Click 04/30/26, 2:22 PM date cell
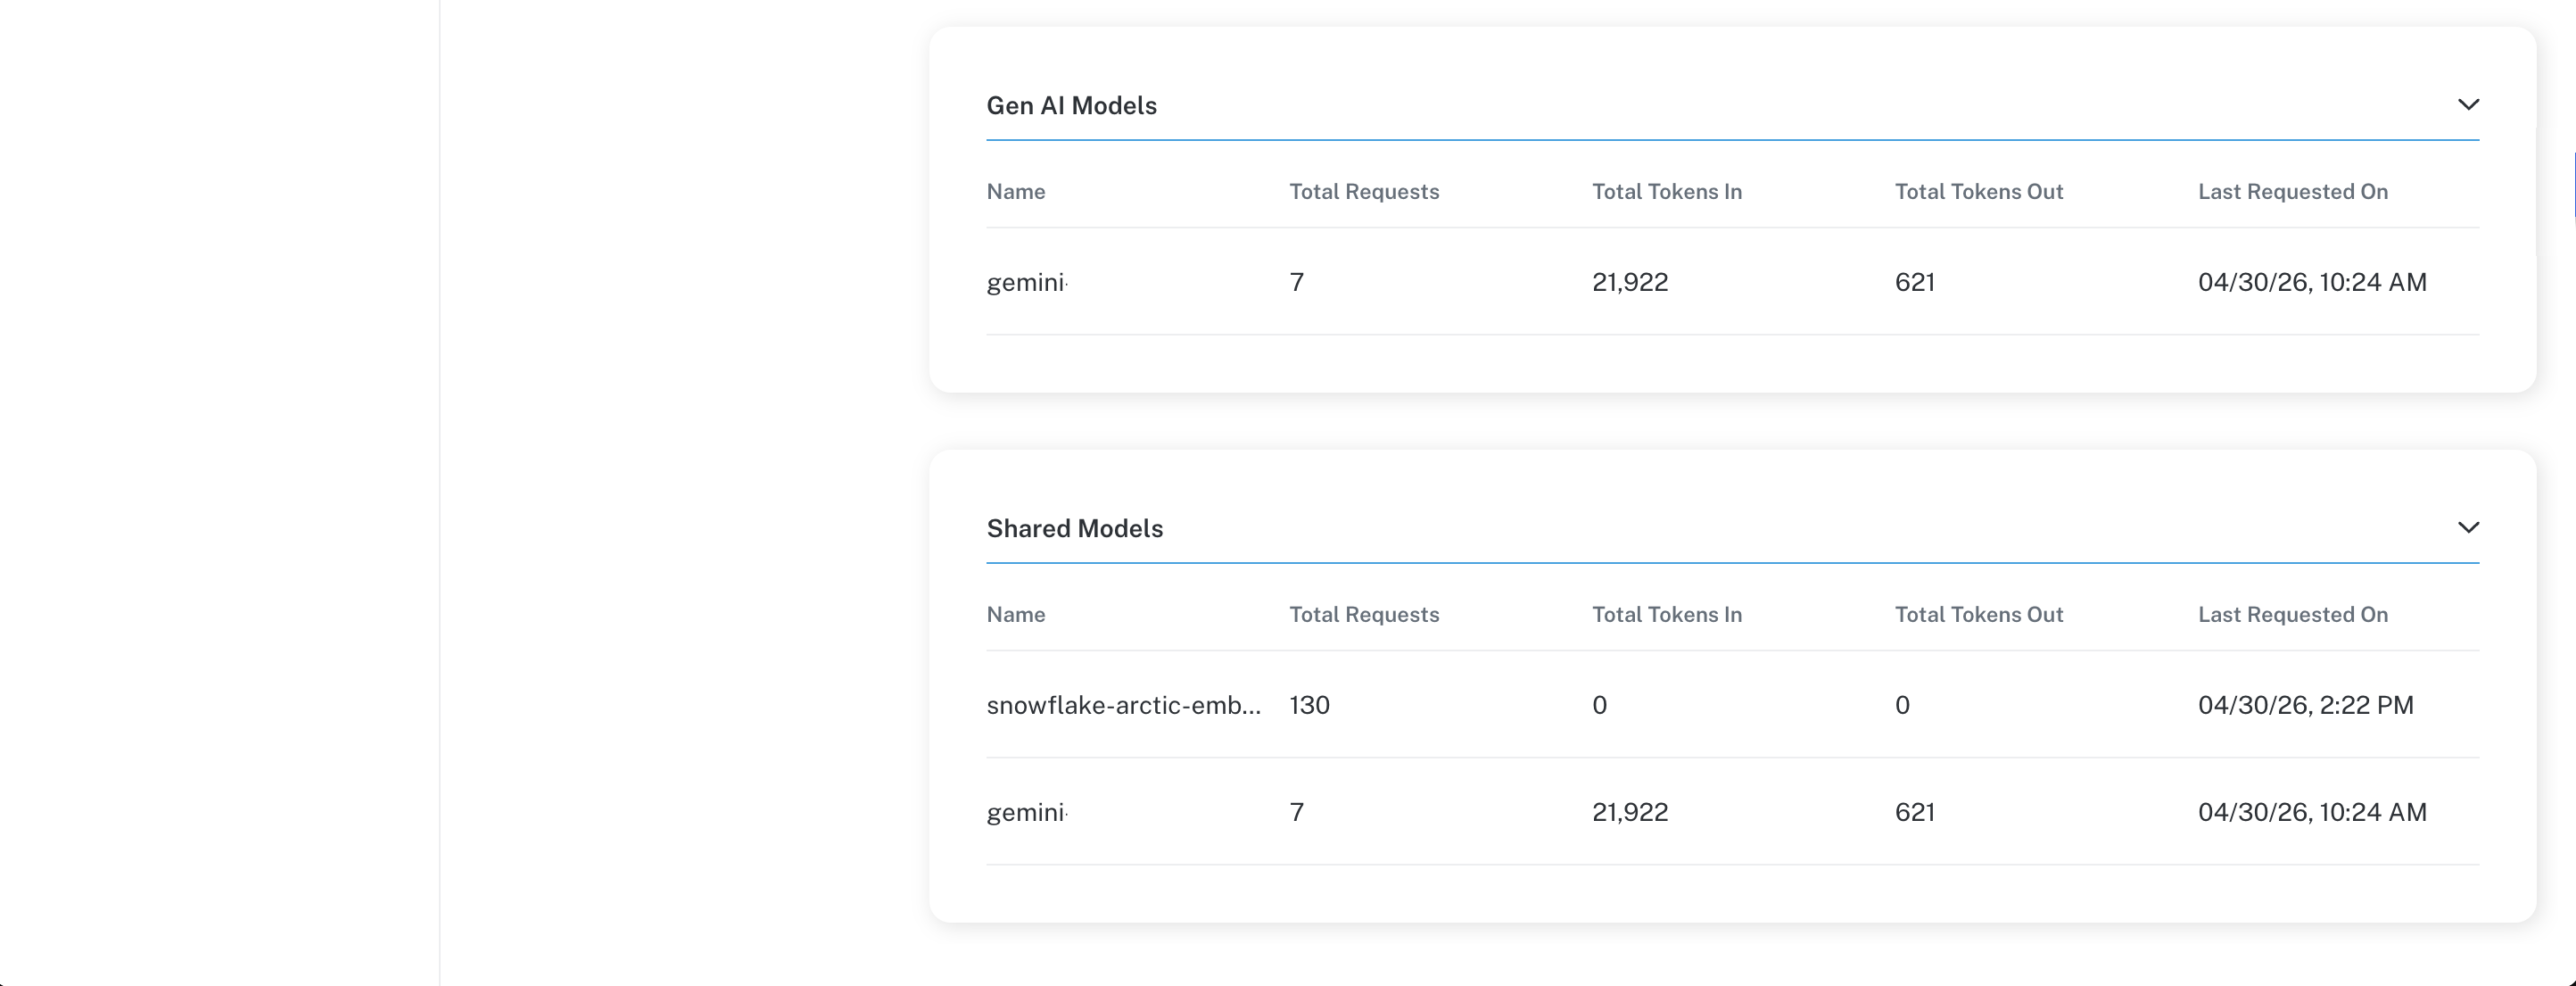The image size is (2576, 986). (2305, 705)
